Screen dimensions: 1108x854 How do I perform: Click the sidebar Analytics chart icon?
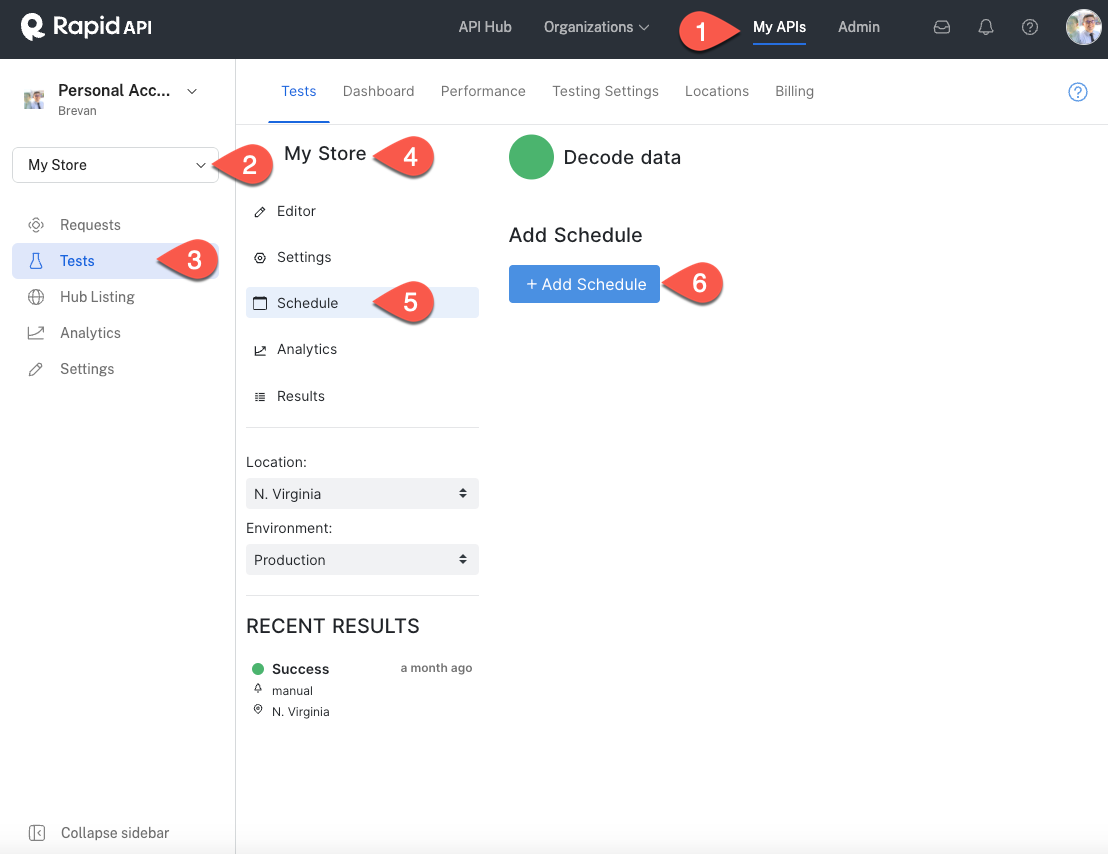36,333
